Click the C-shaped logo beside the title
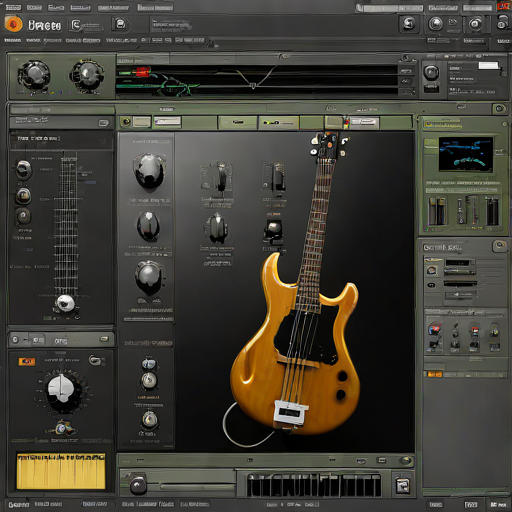The width and height of the screenshot is (512, 512). coord(75,25)
